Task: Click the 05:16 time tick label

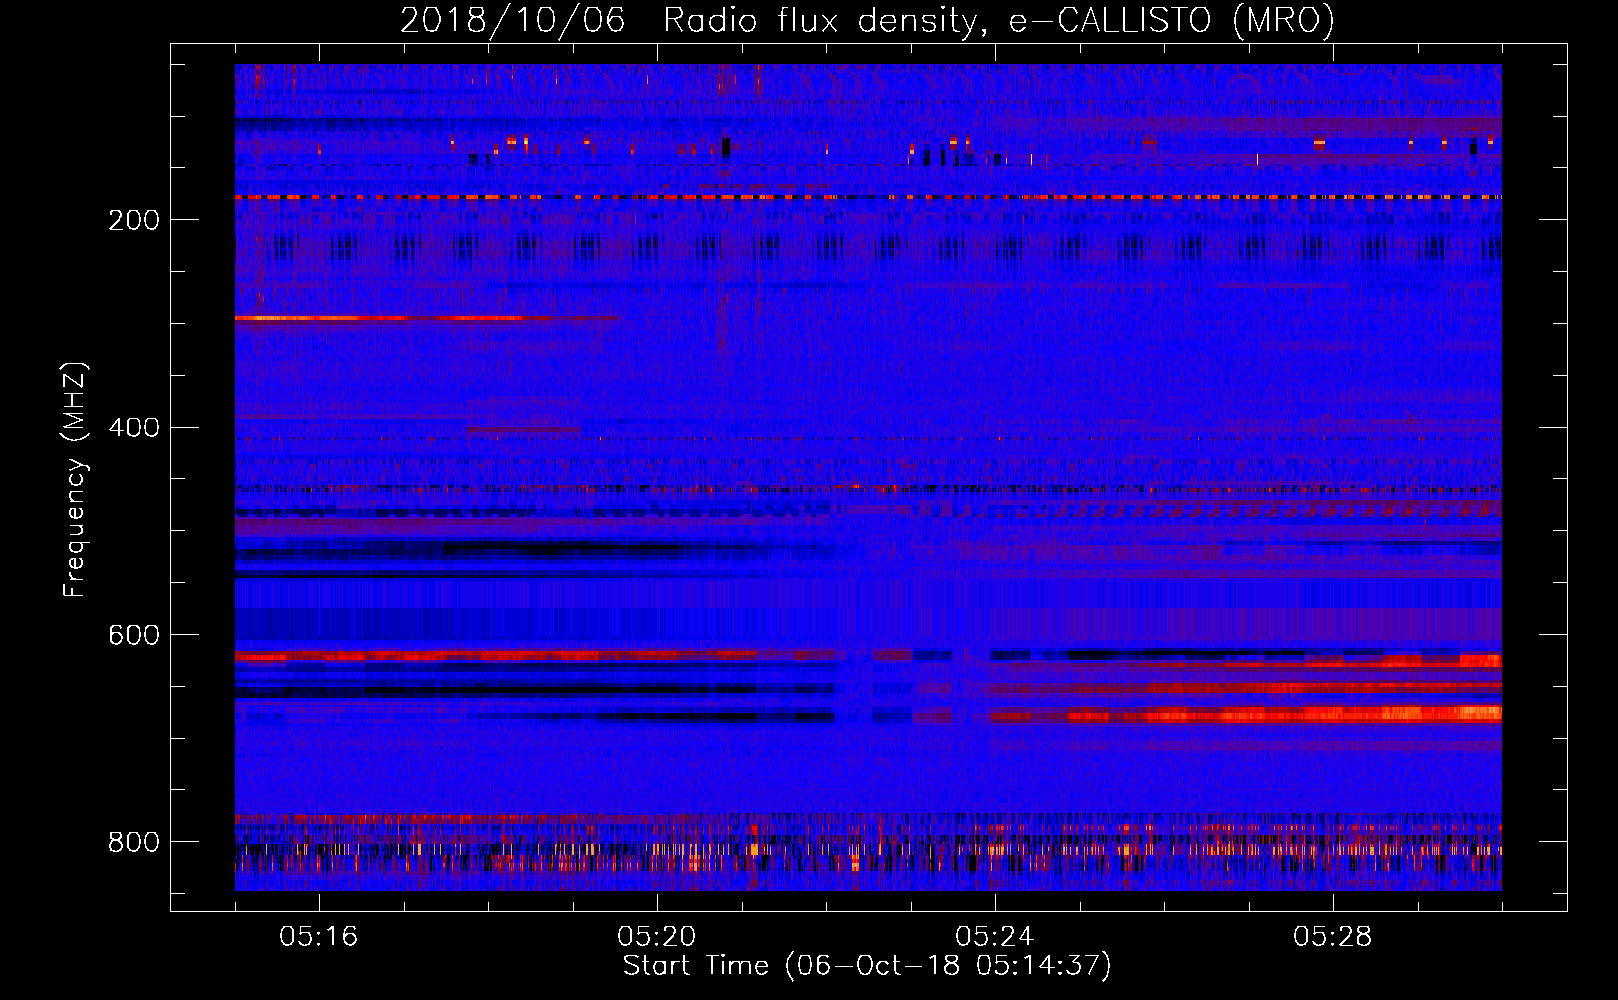Action: pyautogui.click(x=318, y=937)
